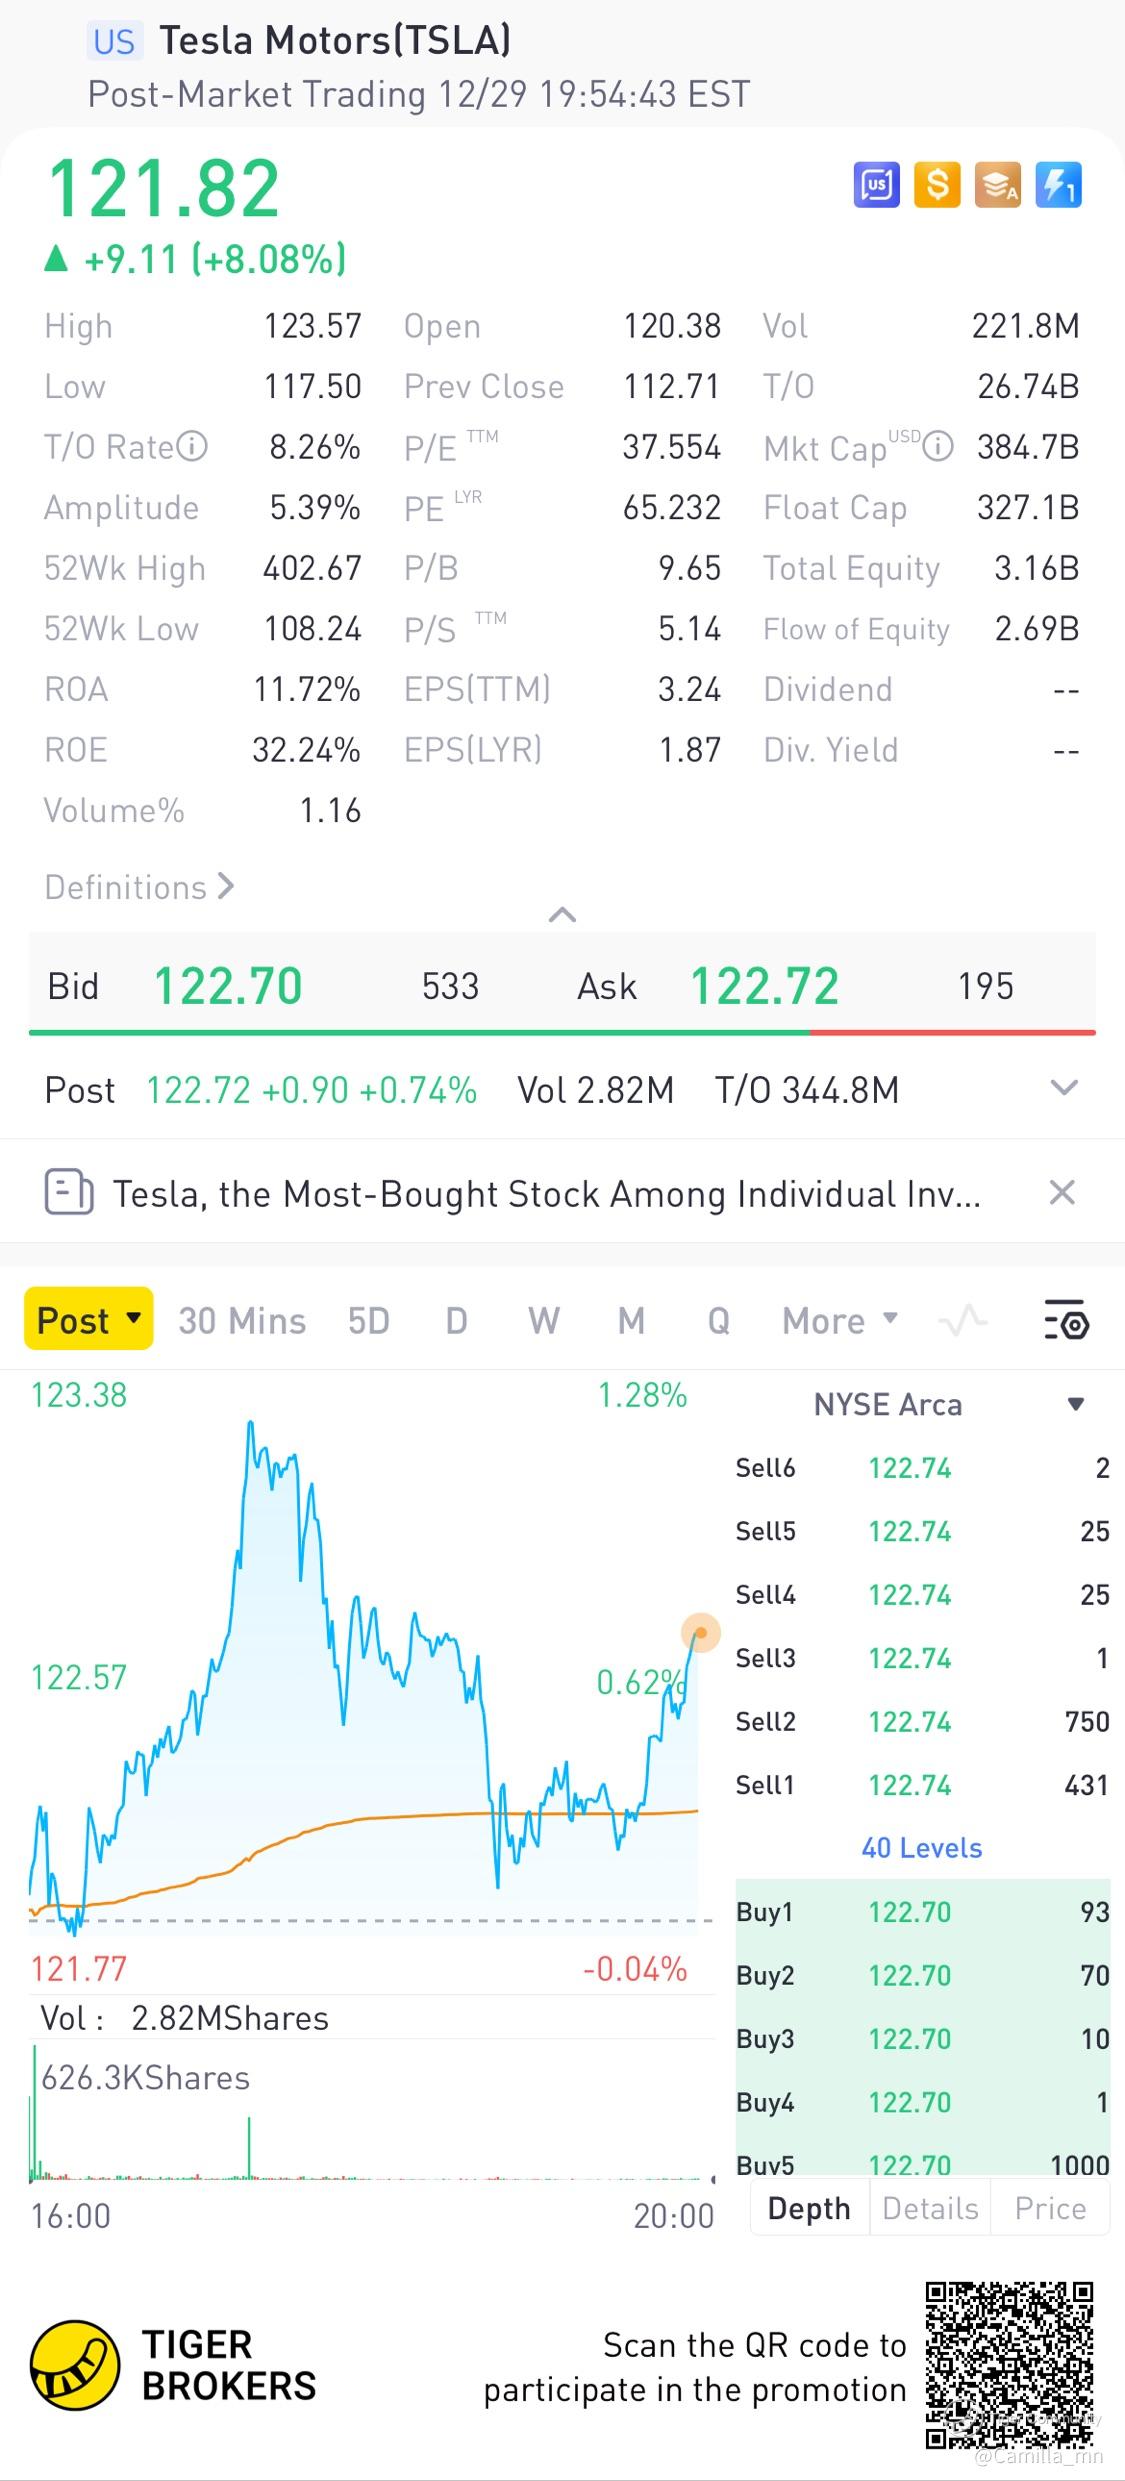Tap the T/O Rate info icon
The image size is (1125, 2481).
click(192, 446)
